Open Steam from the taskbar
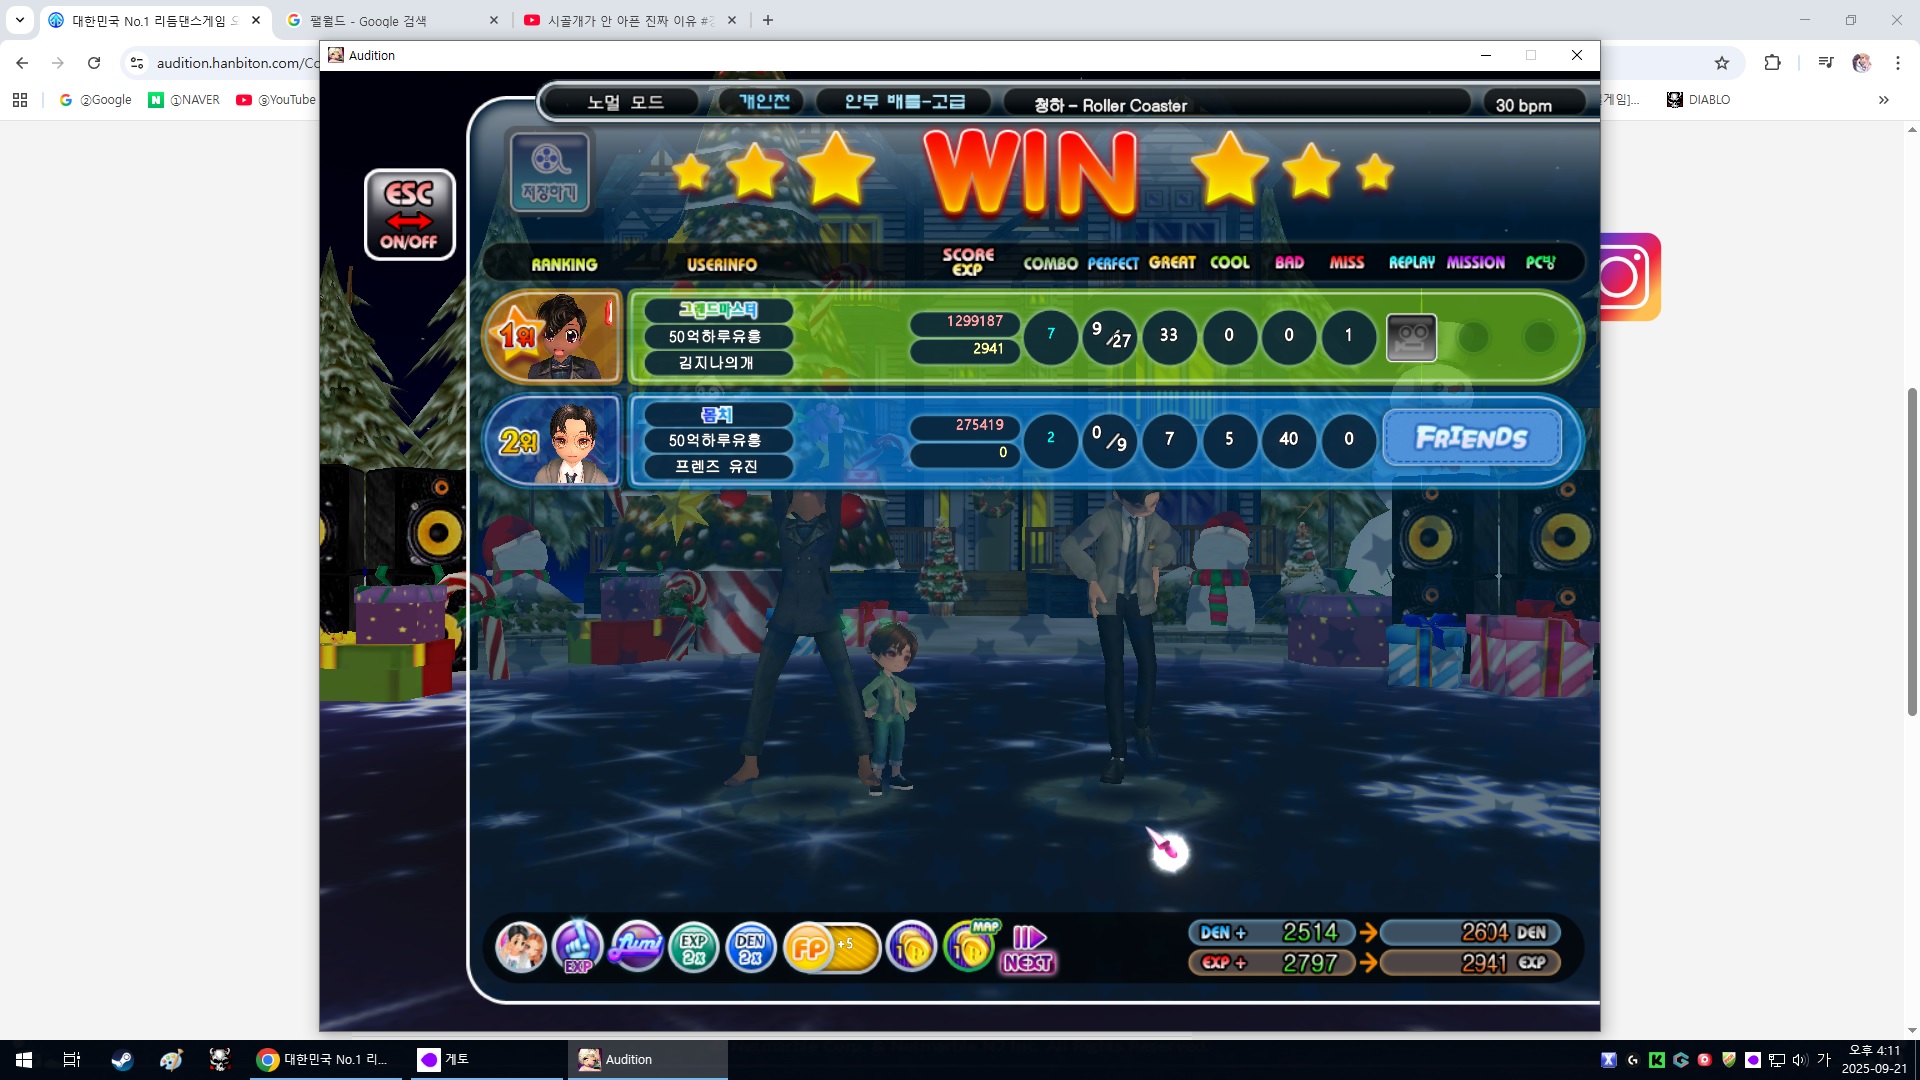The height and width of the screenshot is (1080, 1920). coord(122,1059)
